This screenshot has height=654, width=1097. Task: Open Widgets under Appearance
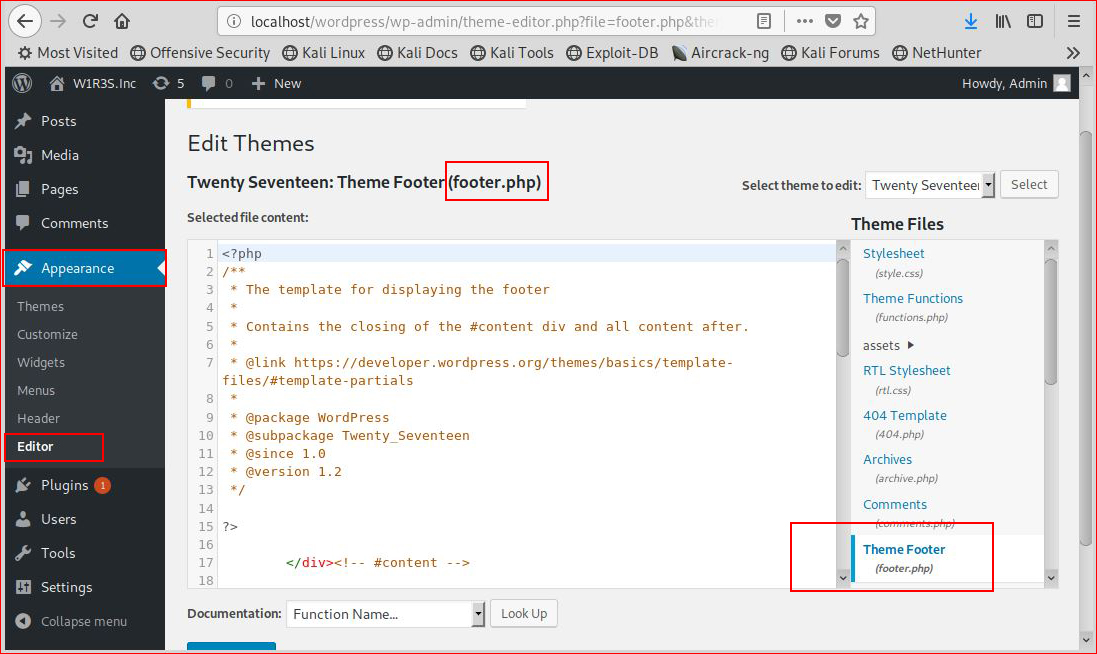click(41, 362)
